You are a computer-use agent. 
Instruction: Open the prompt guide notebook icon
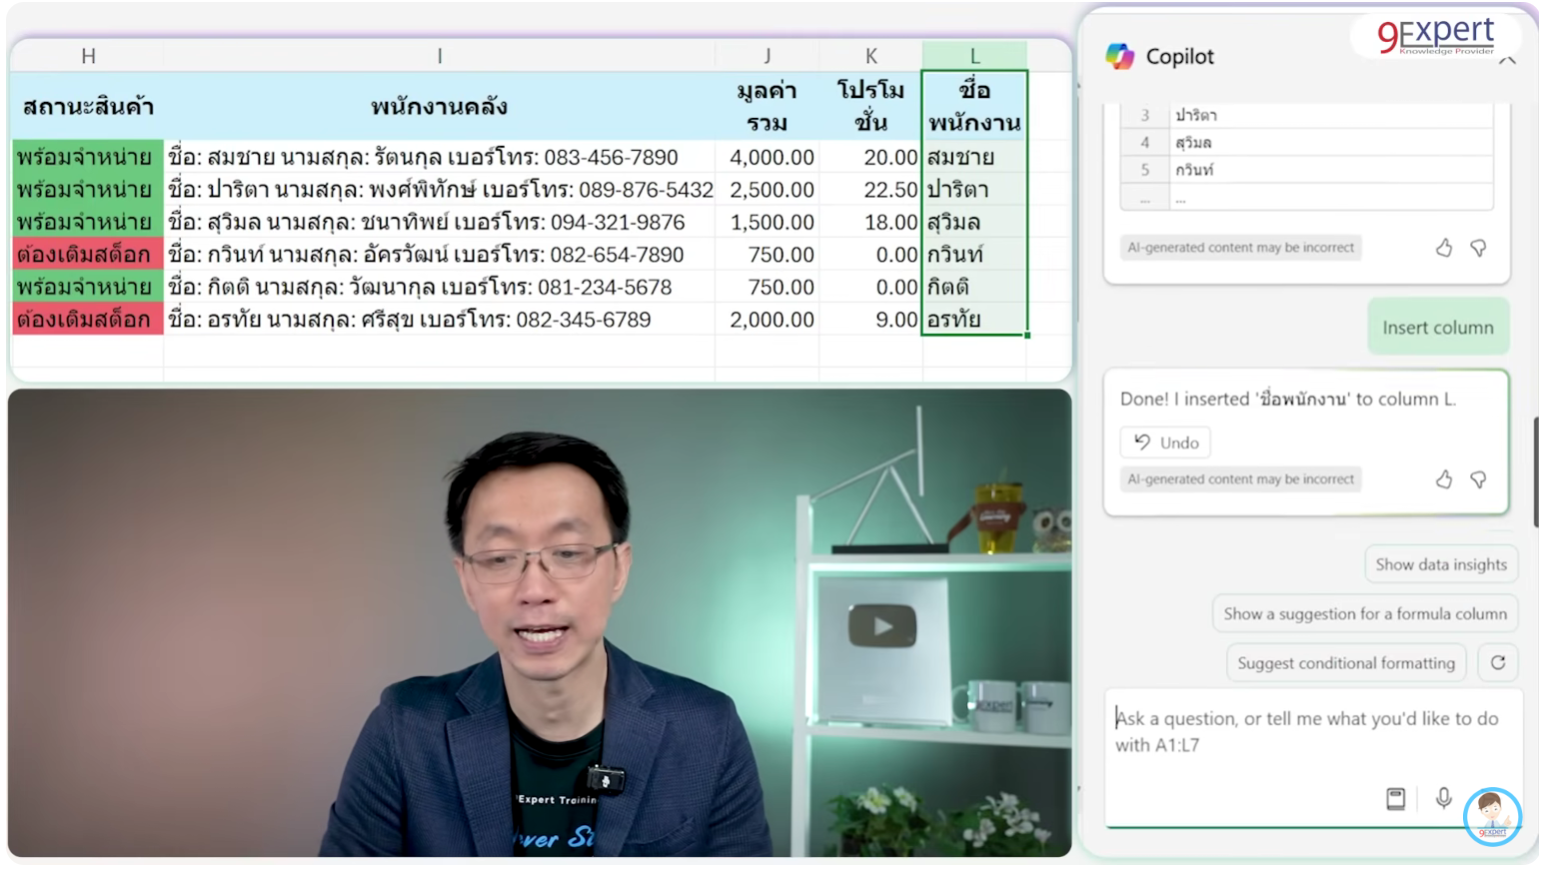(1396, 798)
